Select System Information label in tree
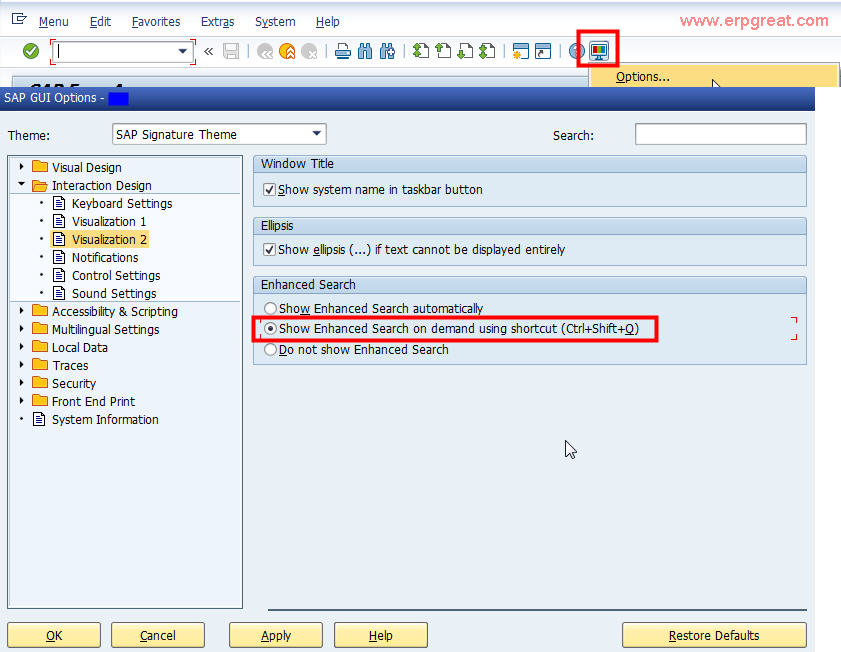The width and height of the screenshot is (841, 652). pos(105,419)
